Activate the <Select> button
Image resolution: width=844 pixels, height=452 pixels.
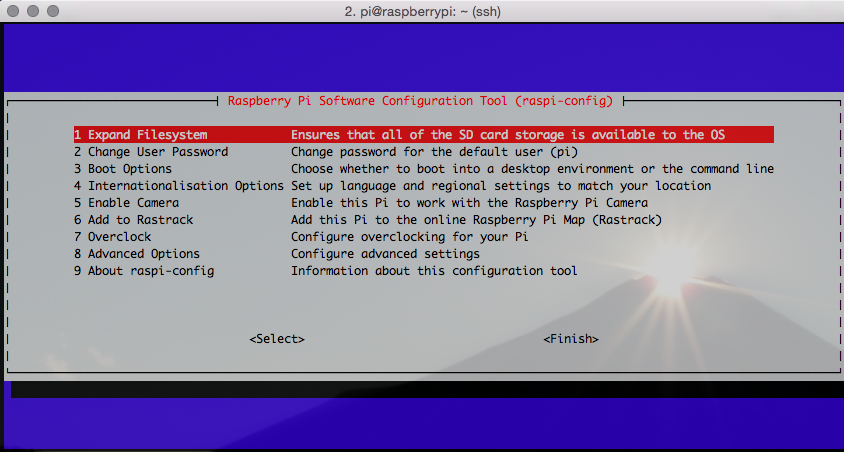pyautogui.click(x=277, y=339)
